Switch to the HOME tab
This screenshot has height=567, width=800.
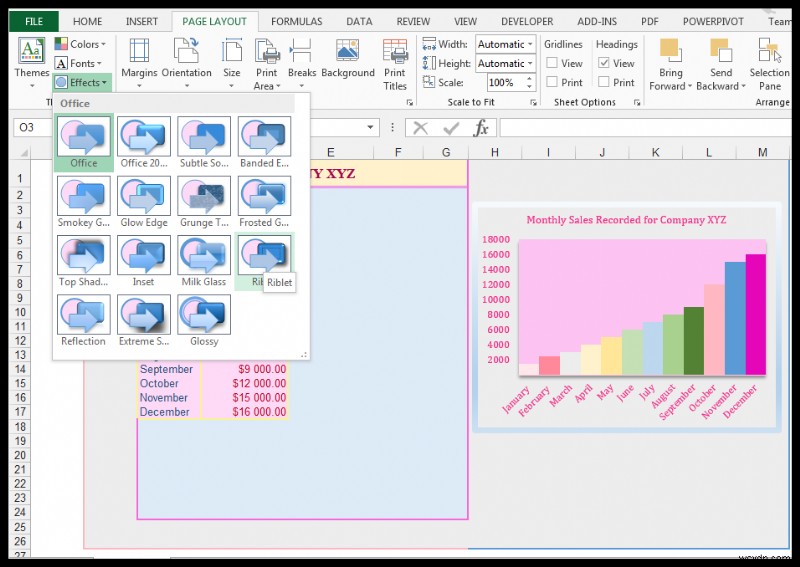click(x=87, y=21)
